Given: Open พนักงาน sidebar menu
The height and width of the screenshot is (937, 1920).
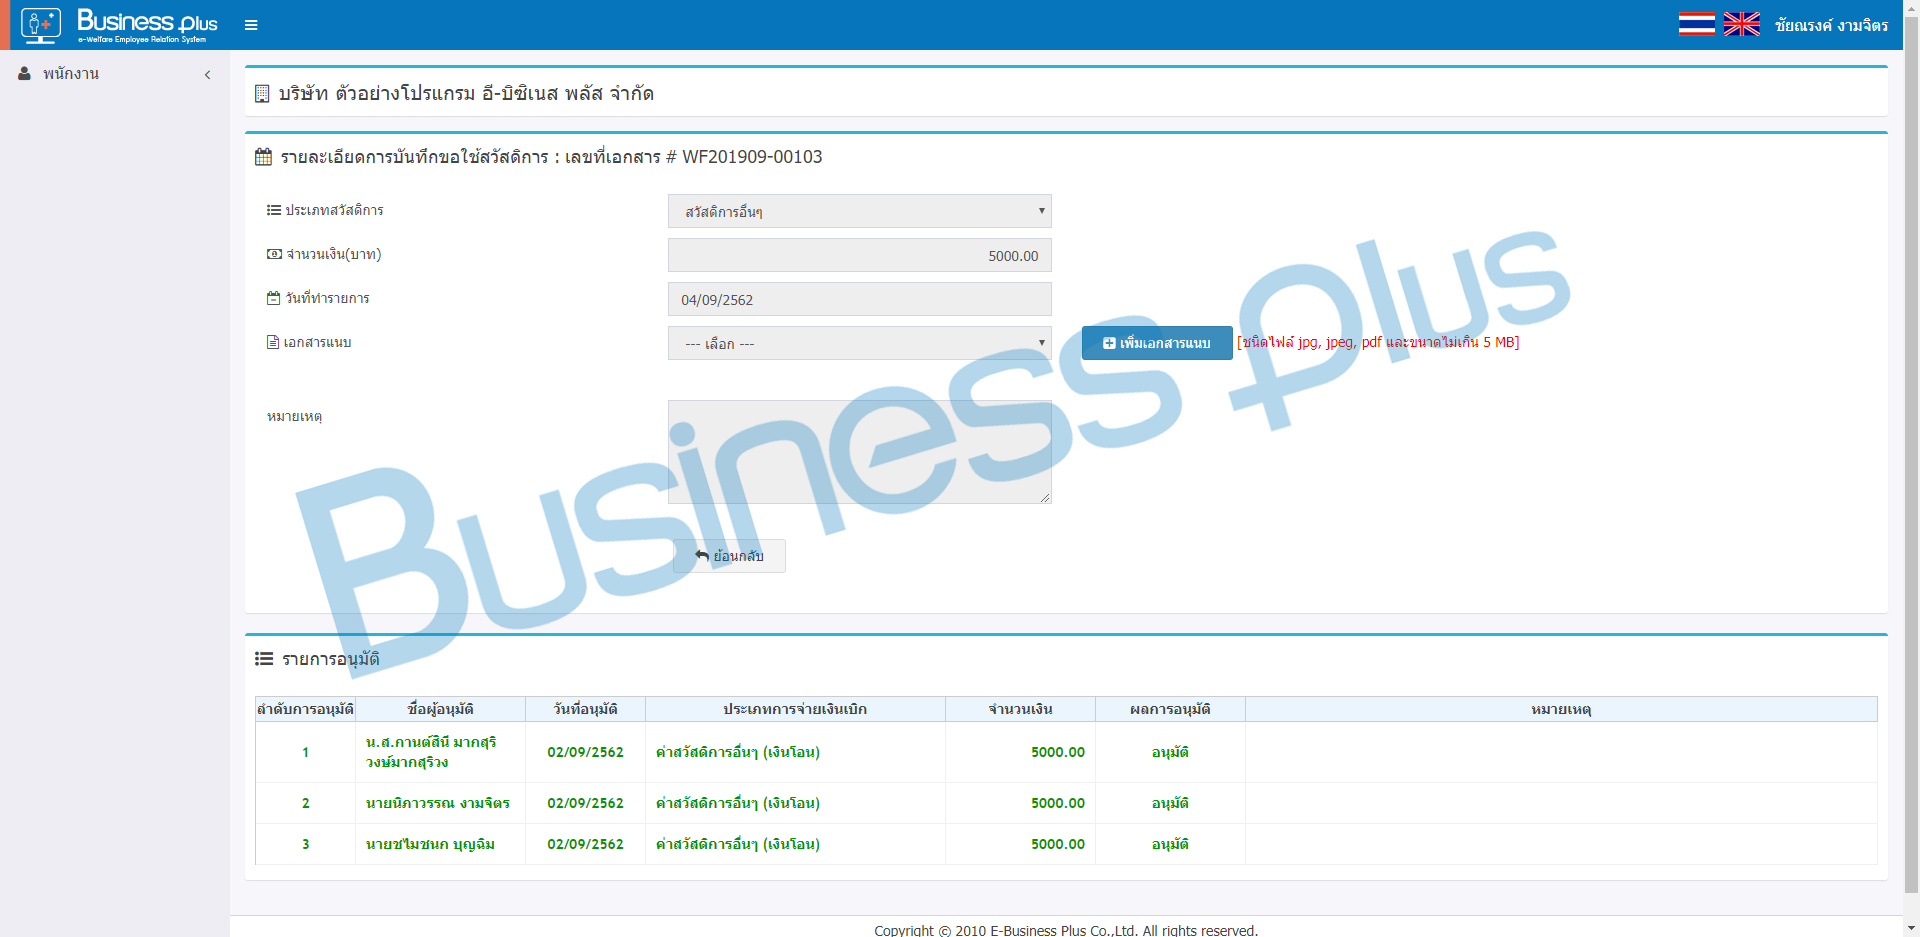Looking at the screenshot, I should (115, 74).
